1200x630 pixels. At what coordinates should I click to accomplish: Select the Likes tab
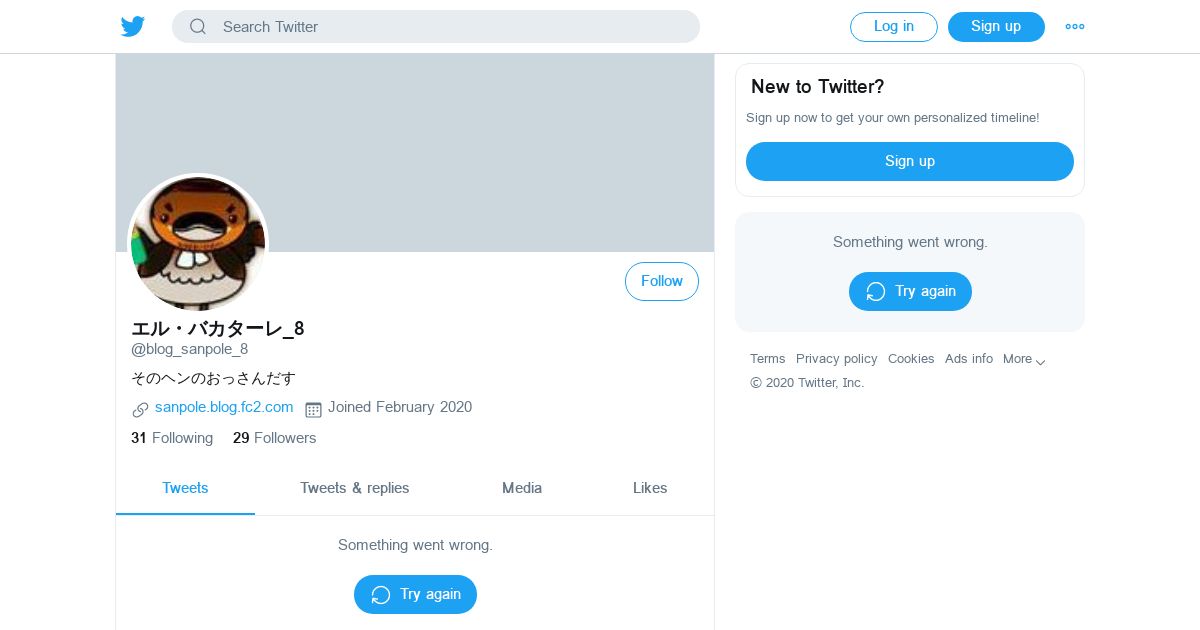point(650,488)
